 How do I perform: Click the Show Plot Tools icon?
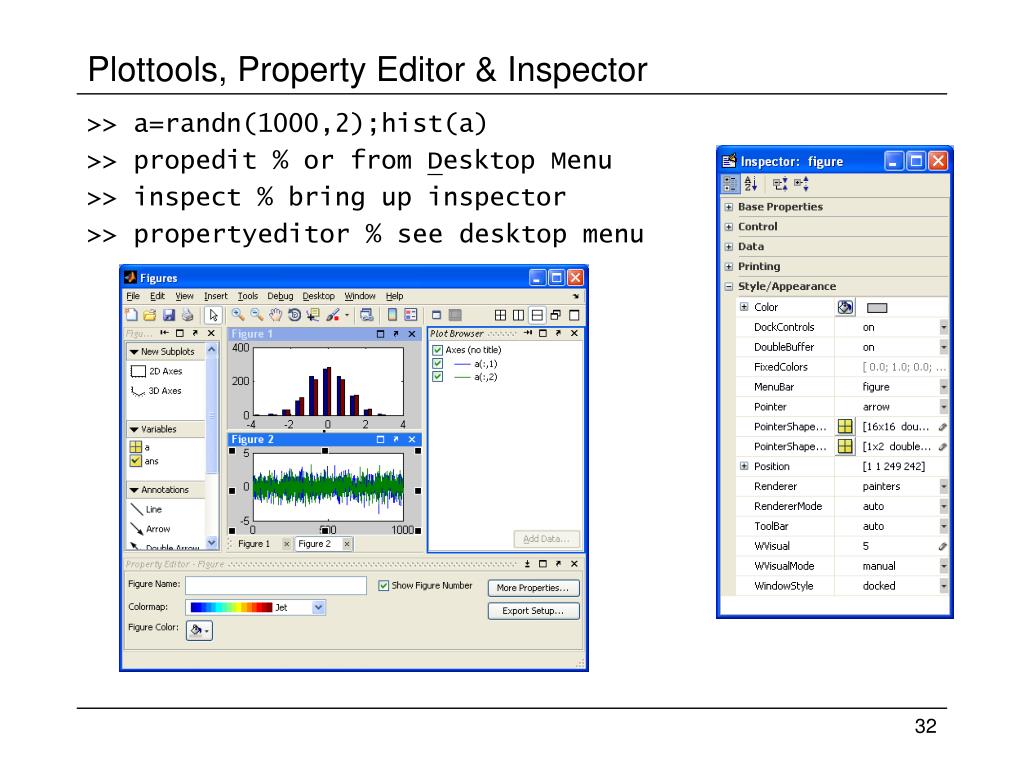(x=455, y=315)
